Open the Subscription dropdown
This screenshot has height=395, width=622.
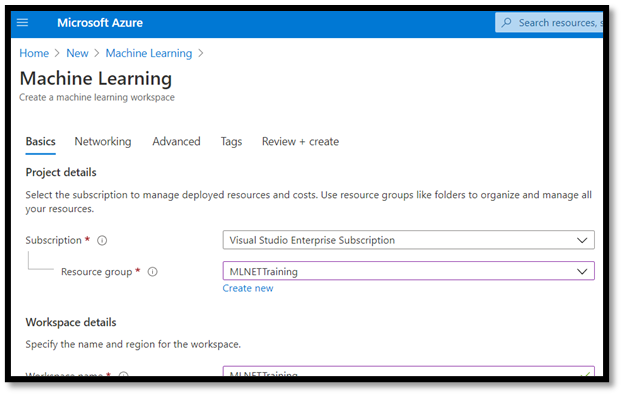[x=409, y=240]
